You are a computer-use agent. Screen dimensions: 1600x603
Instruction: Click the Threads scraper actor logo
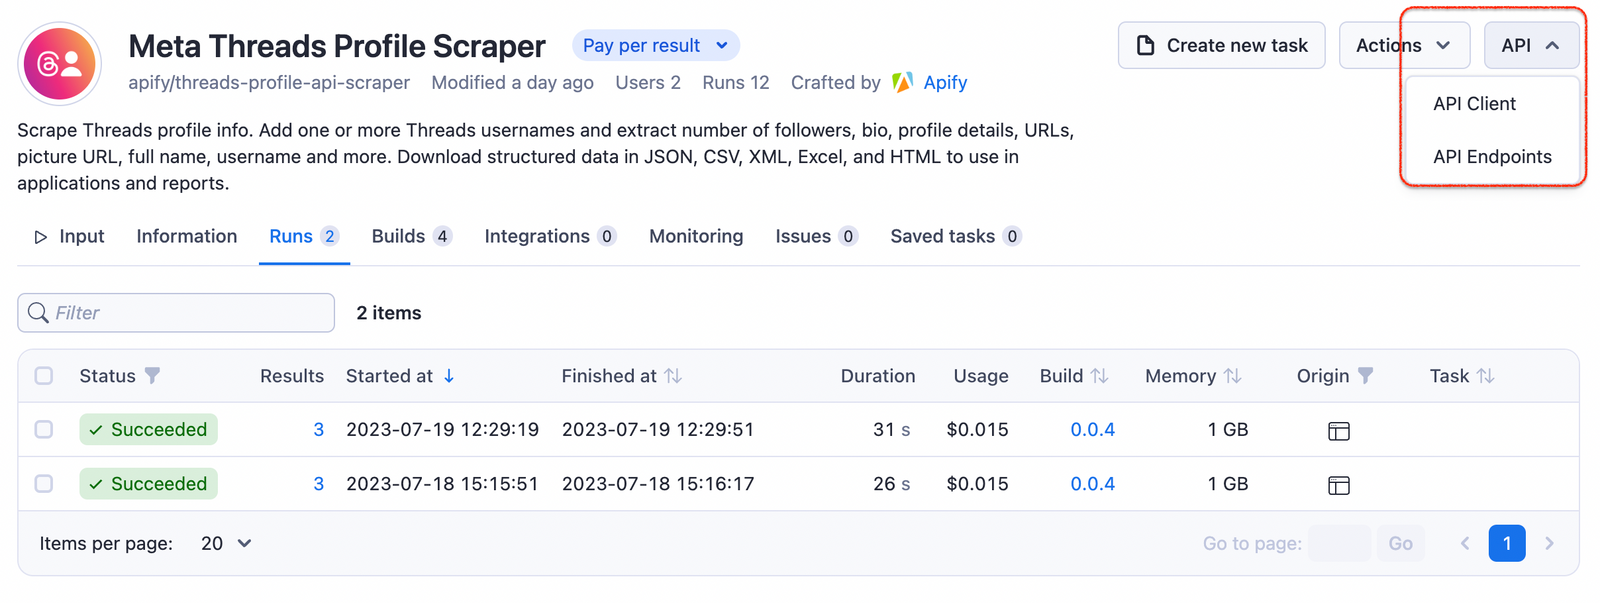[x=60, y=64]
